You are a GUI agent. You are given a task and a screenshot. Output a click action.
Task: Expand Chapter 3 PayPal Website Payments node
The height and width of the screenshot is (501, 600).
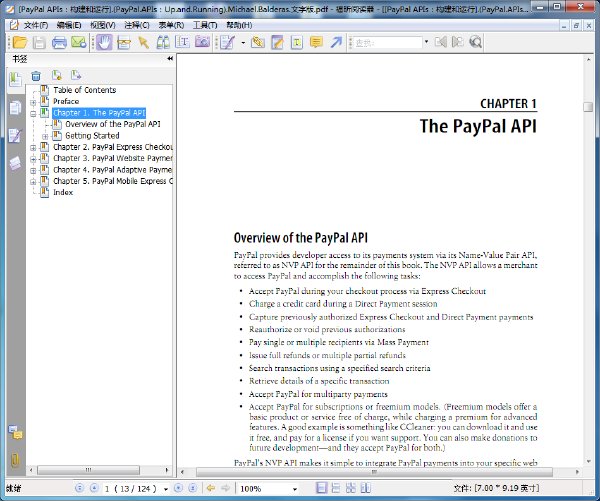pos(33,159)
